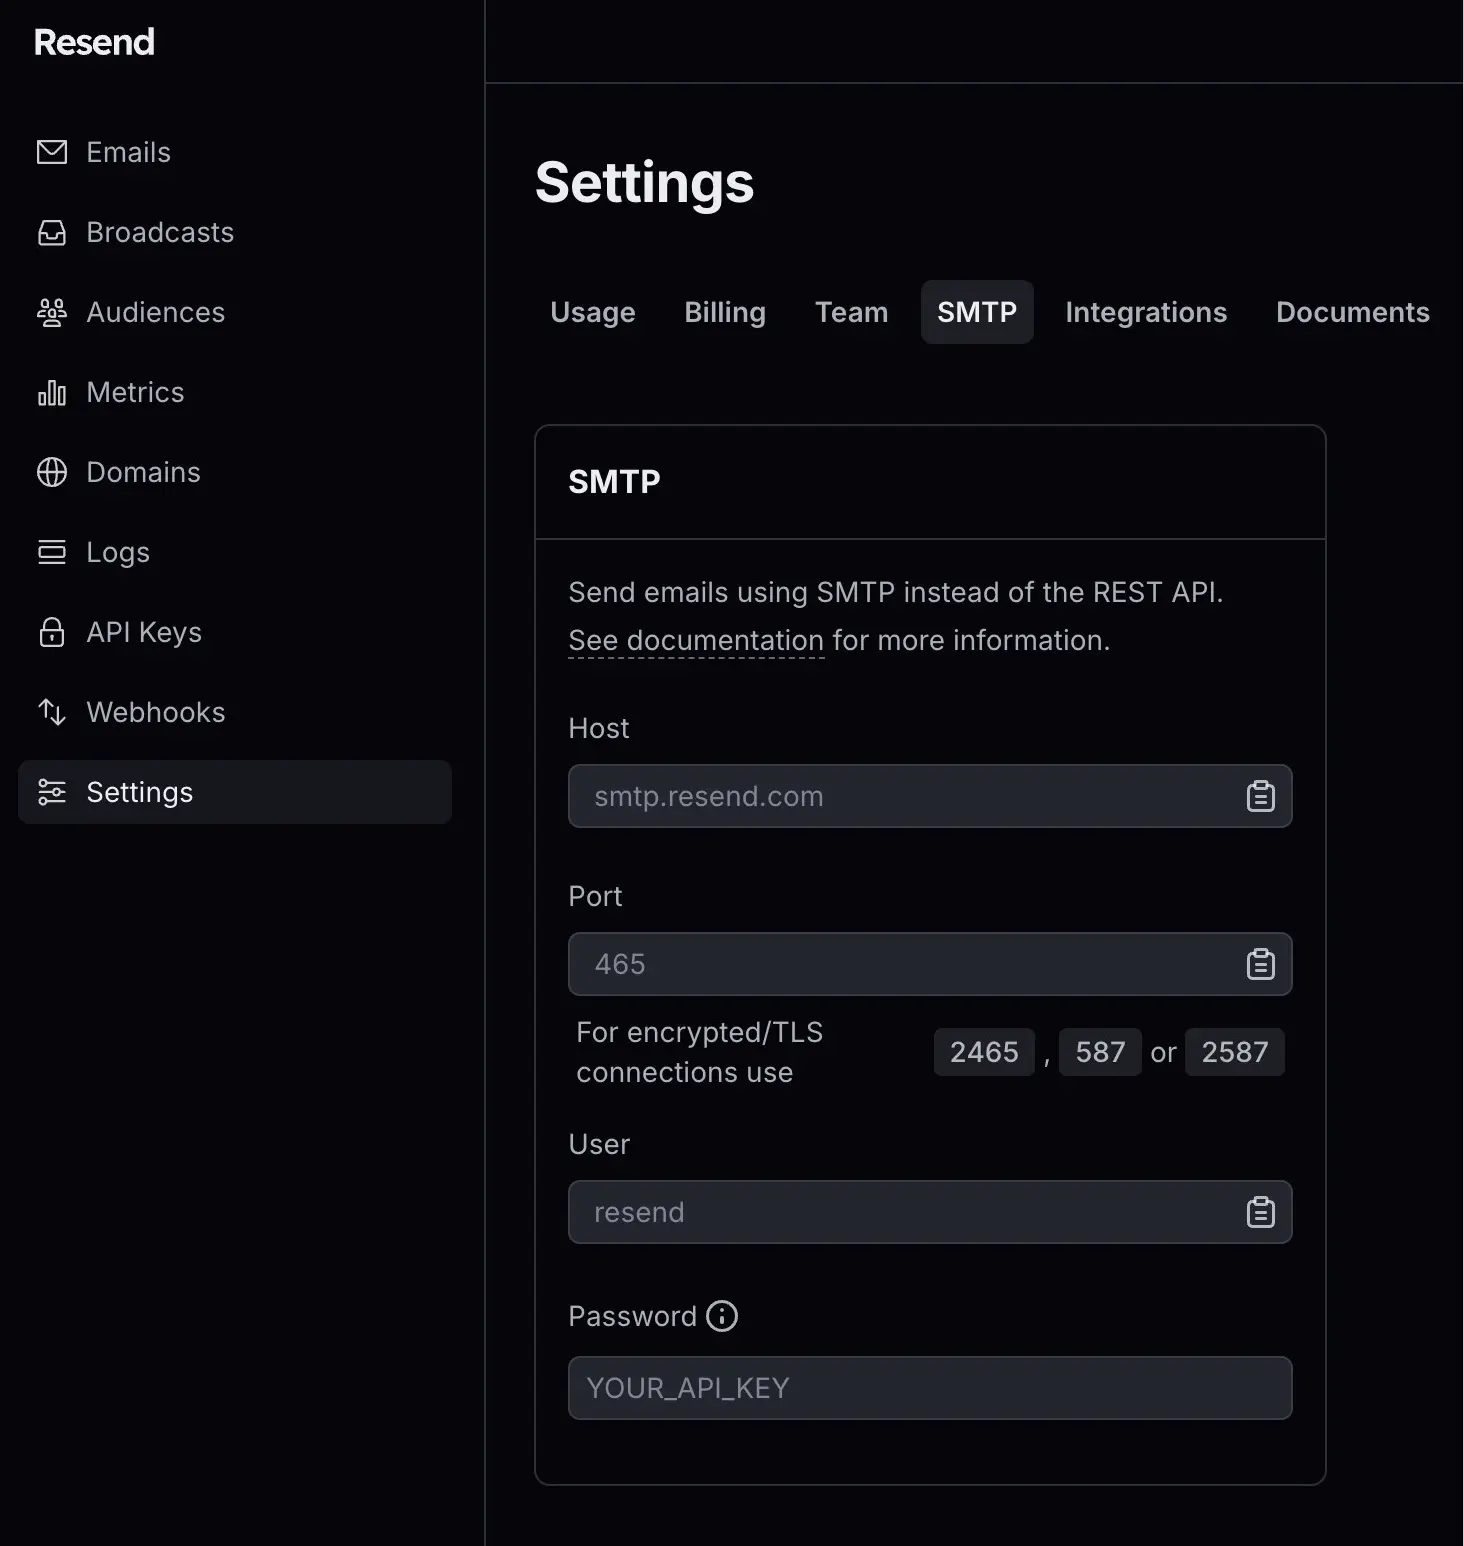Screen dimensions: 1464x1546
Task: Click the Emails envelope icon
Action: (x=52, y=152)
